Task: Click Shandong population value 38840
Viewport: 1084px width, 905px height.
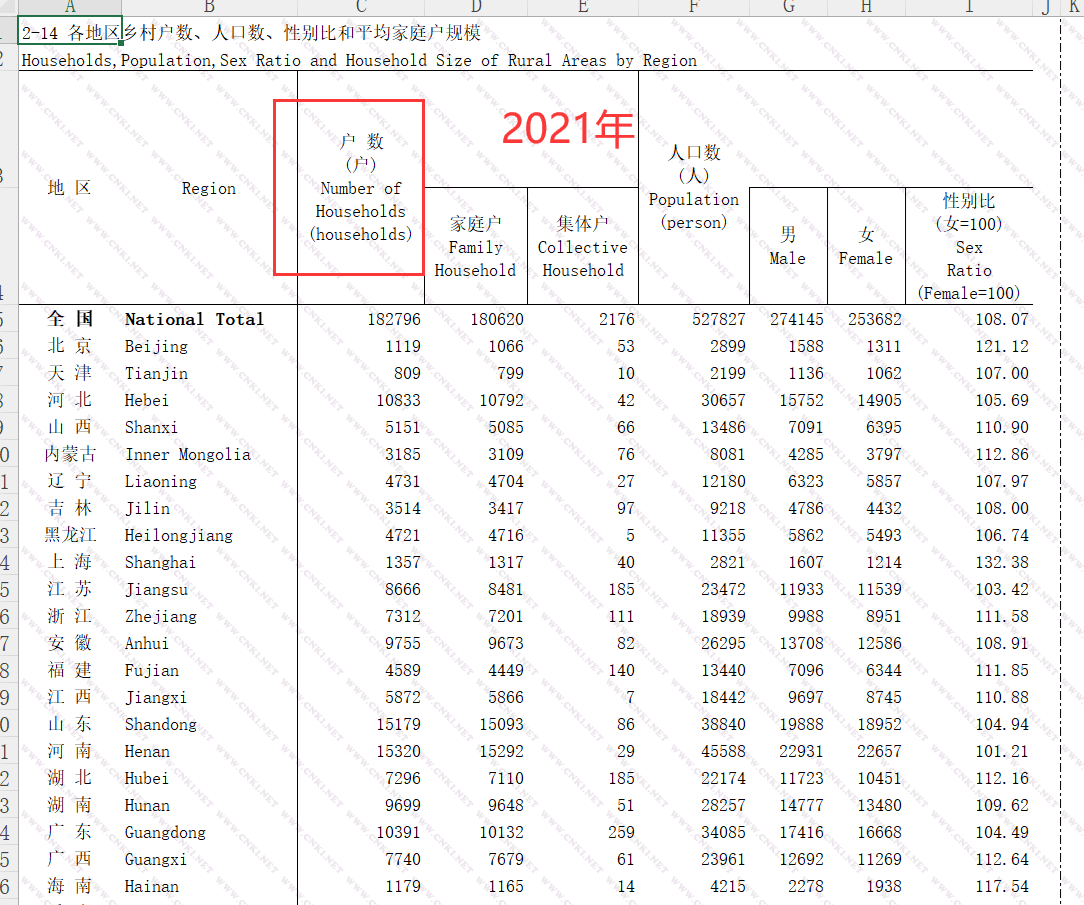Action: pos(723,724)
